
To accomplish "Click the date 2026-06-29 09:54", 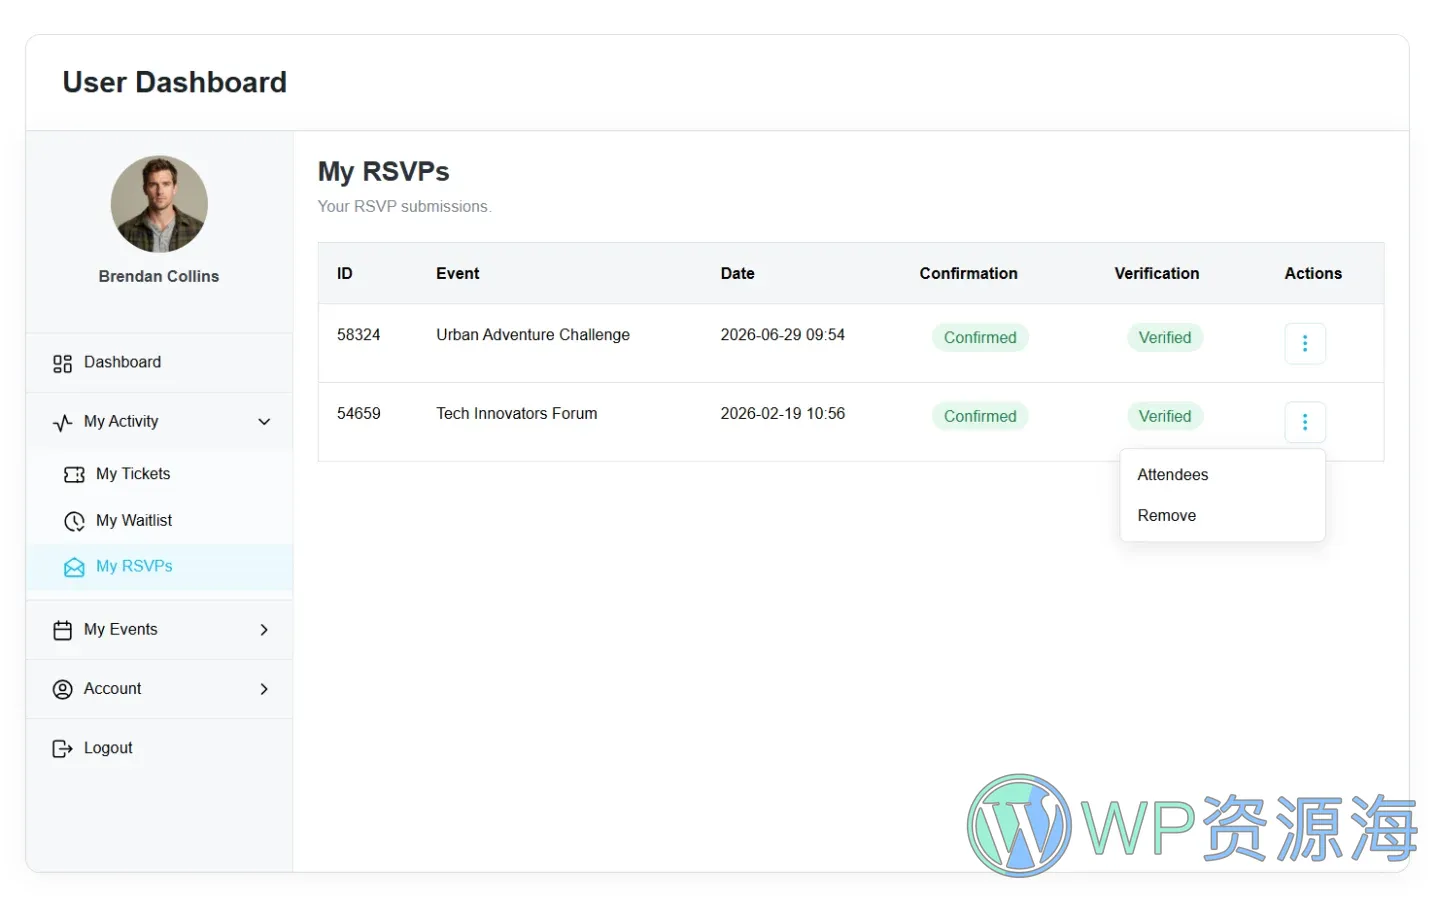I will (x=783, y=335).
